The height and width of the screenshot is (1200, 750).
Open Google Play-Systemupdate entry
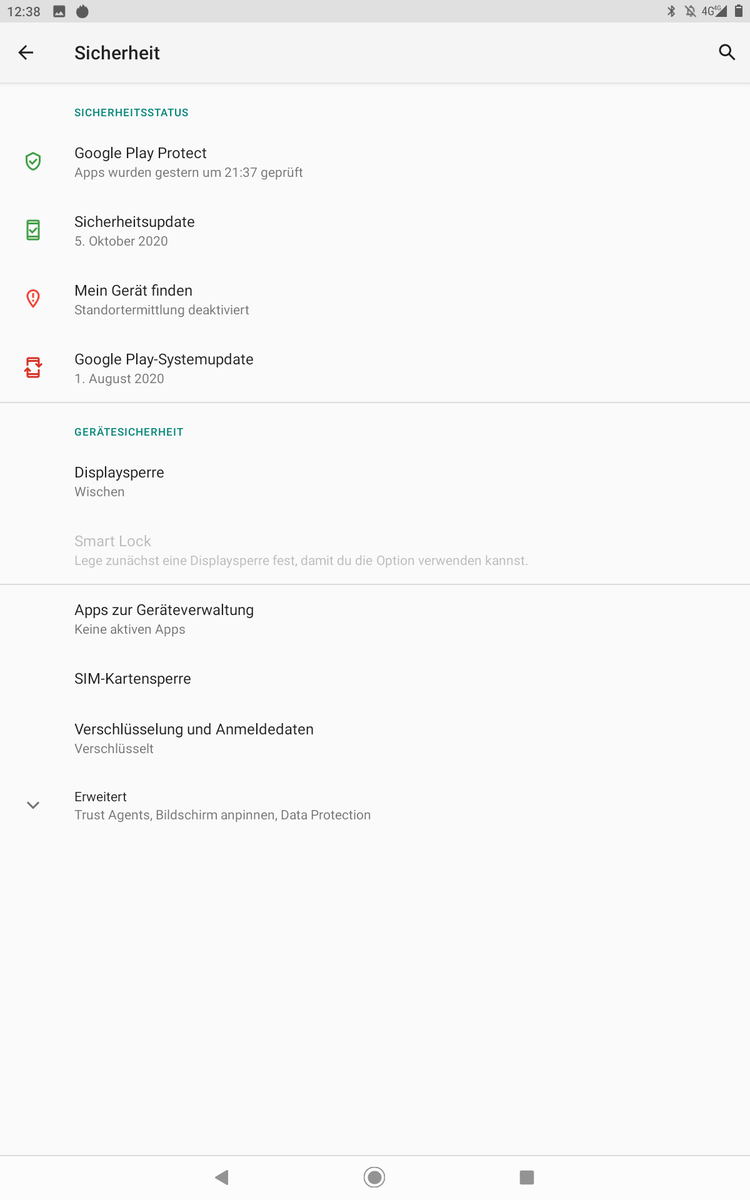pos(164,368)
